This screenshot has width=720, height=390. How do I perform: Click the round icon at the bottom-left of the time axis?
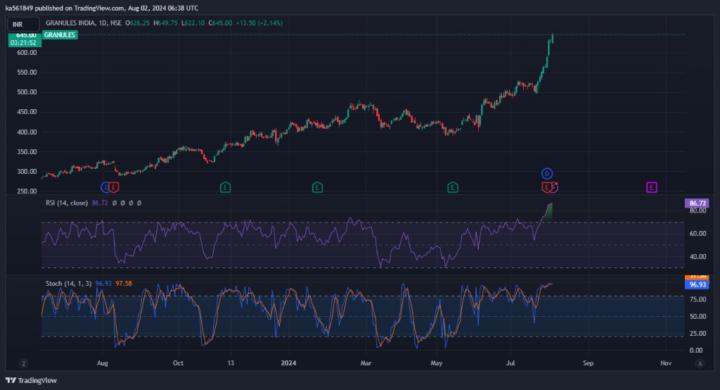[x=23, y=363]
